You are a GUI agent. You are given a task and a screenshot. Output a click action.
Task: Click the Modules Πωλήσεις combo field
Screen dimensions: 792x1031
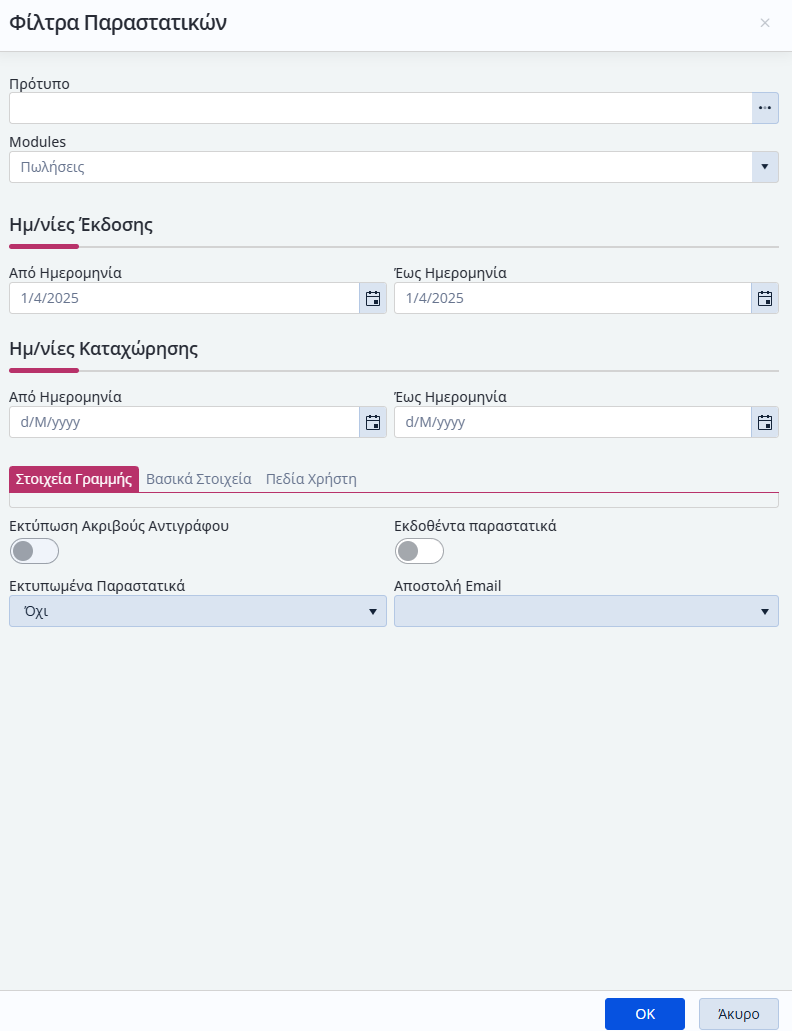click(x=381, y=167)
